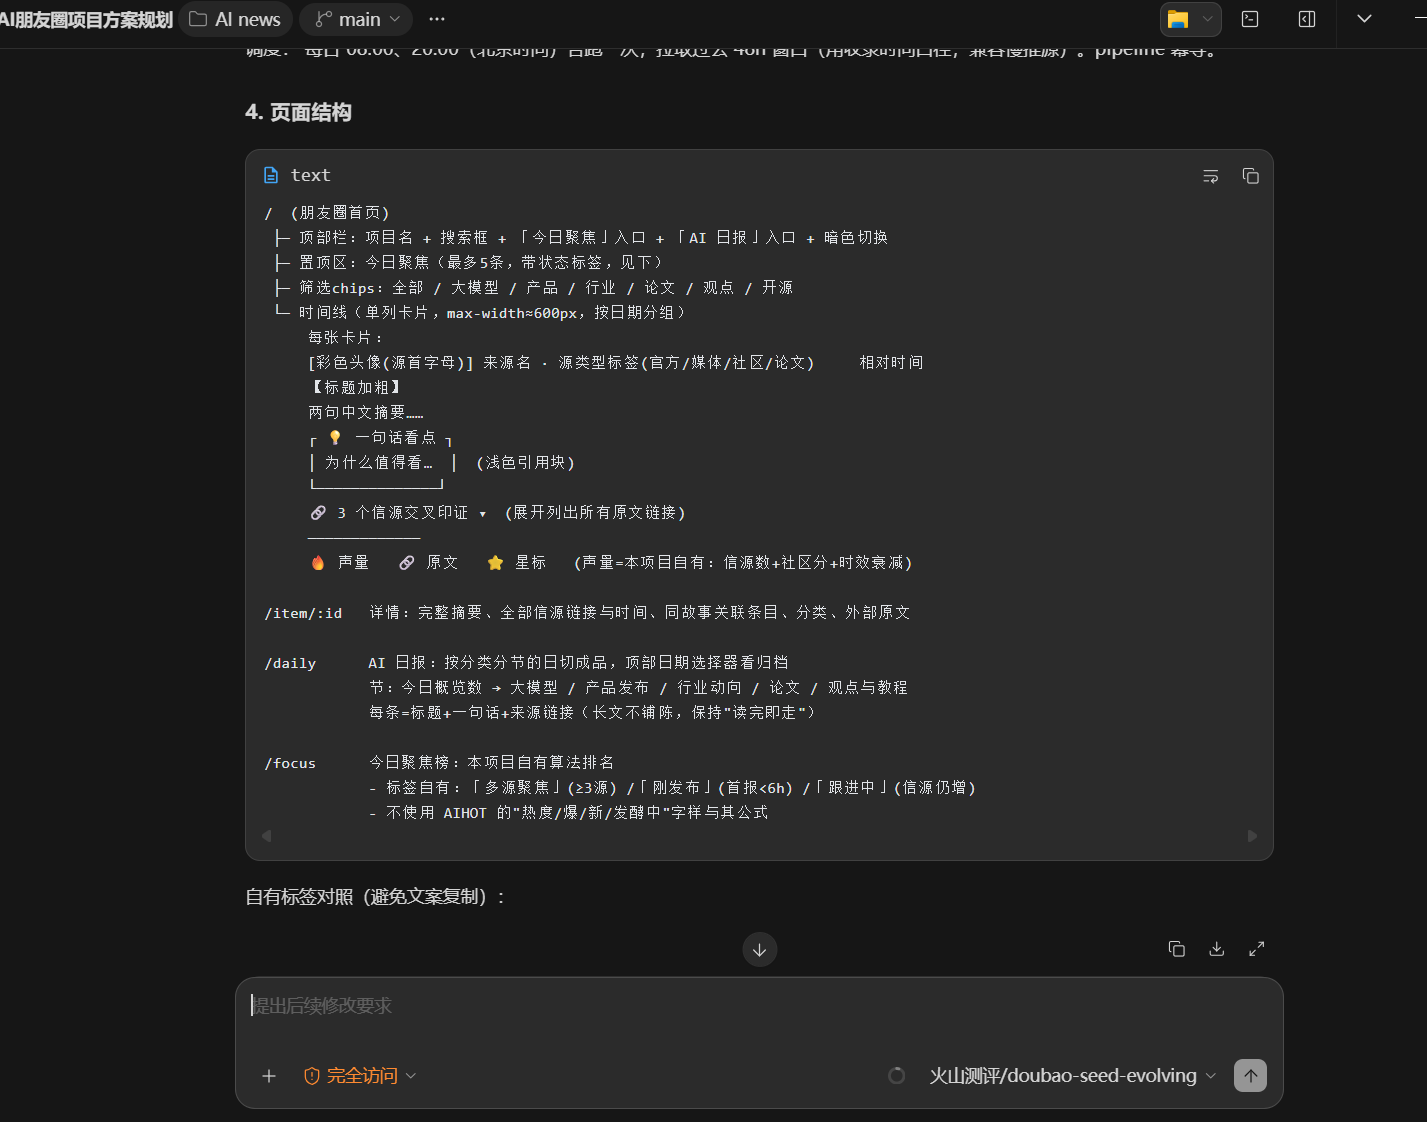Screen dimensions: 1427x1122
Task: Click the 两句中文摘要 line
Action: pyautogui.click(x=366, y=413)
